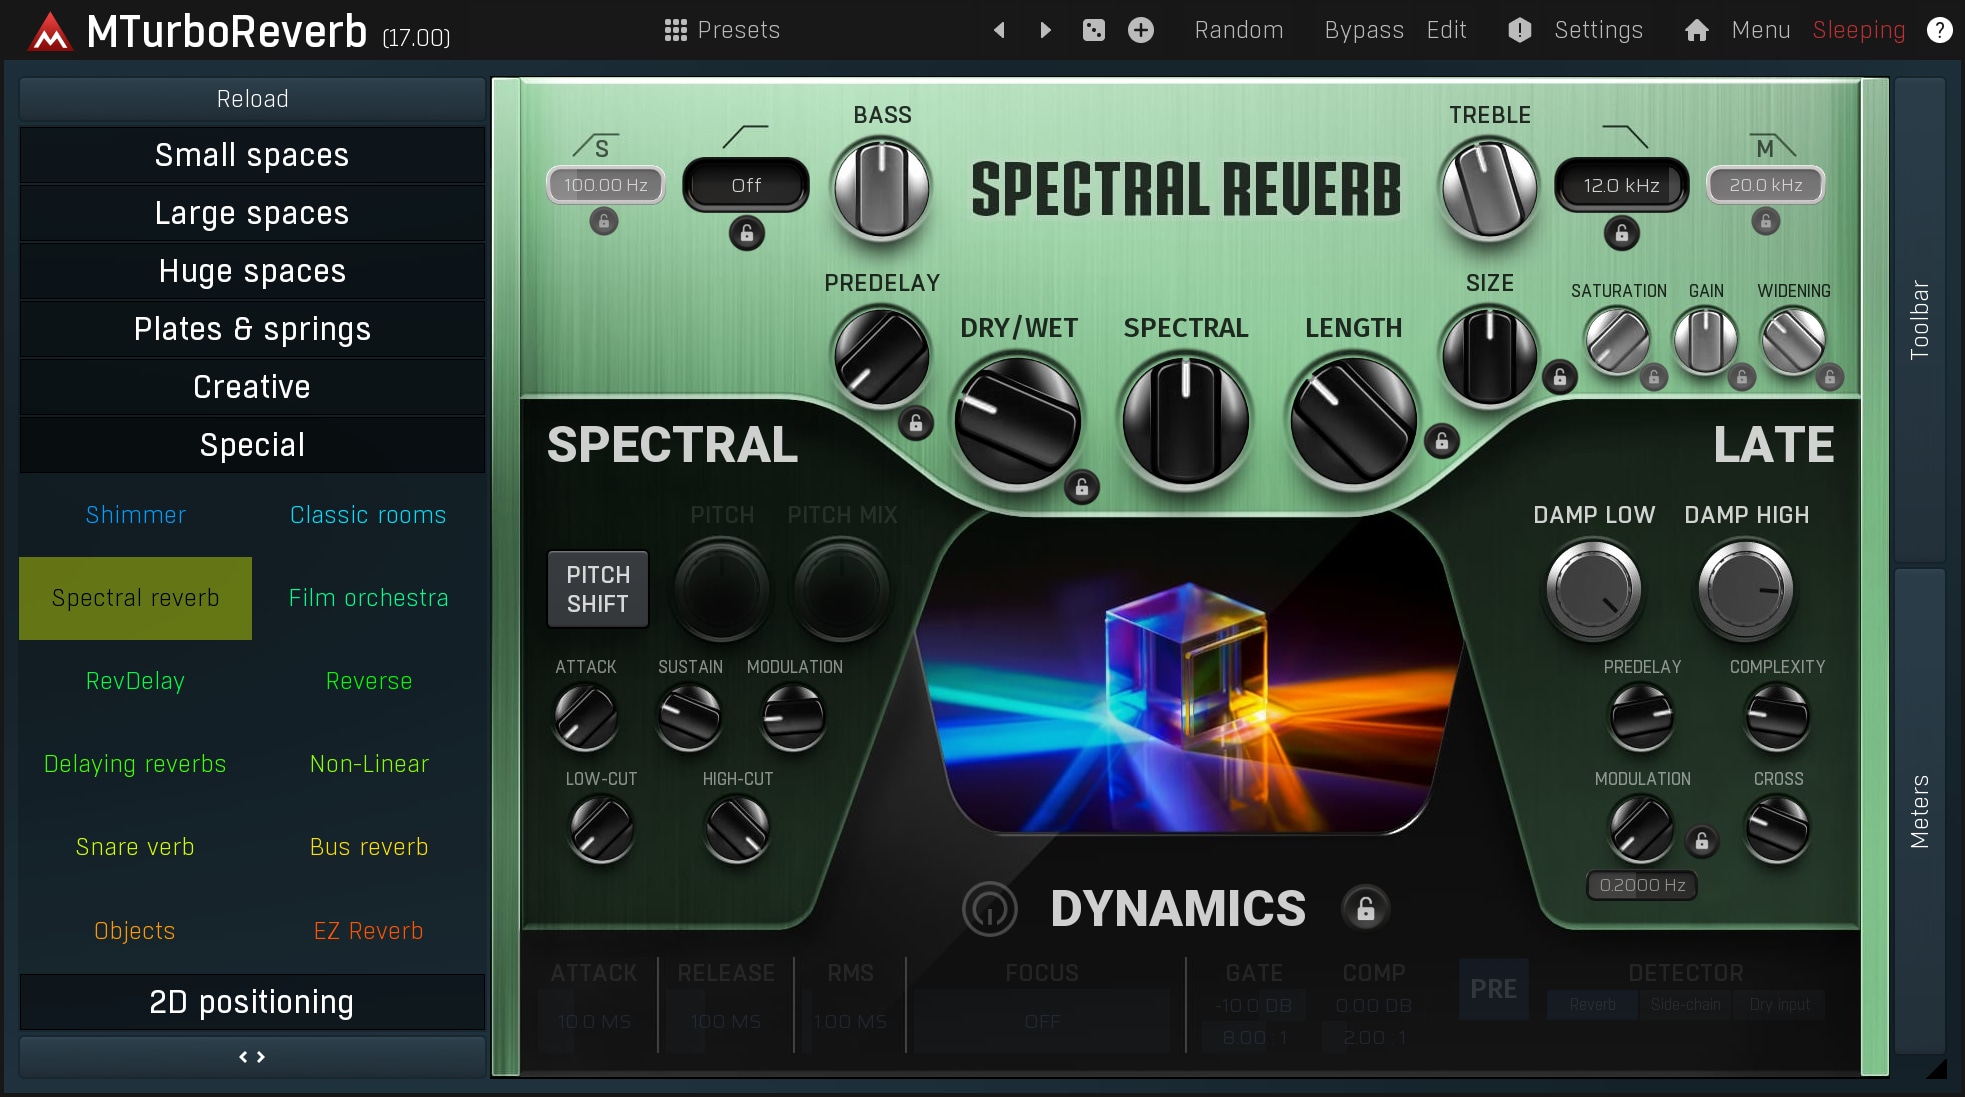This screenshot has width=1965, height=1097.
Task: Toggle the Dynamics power button
Action: pyautogui.click(x=989, y=908)
